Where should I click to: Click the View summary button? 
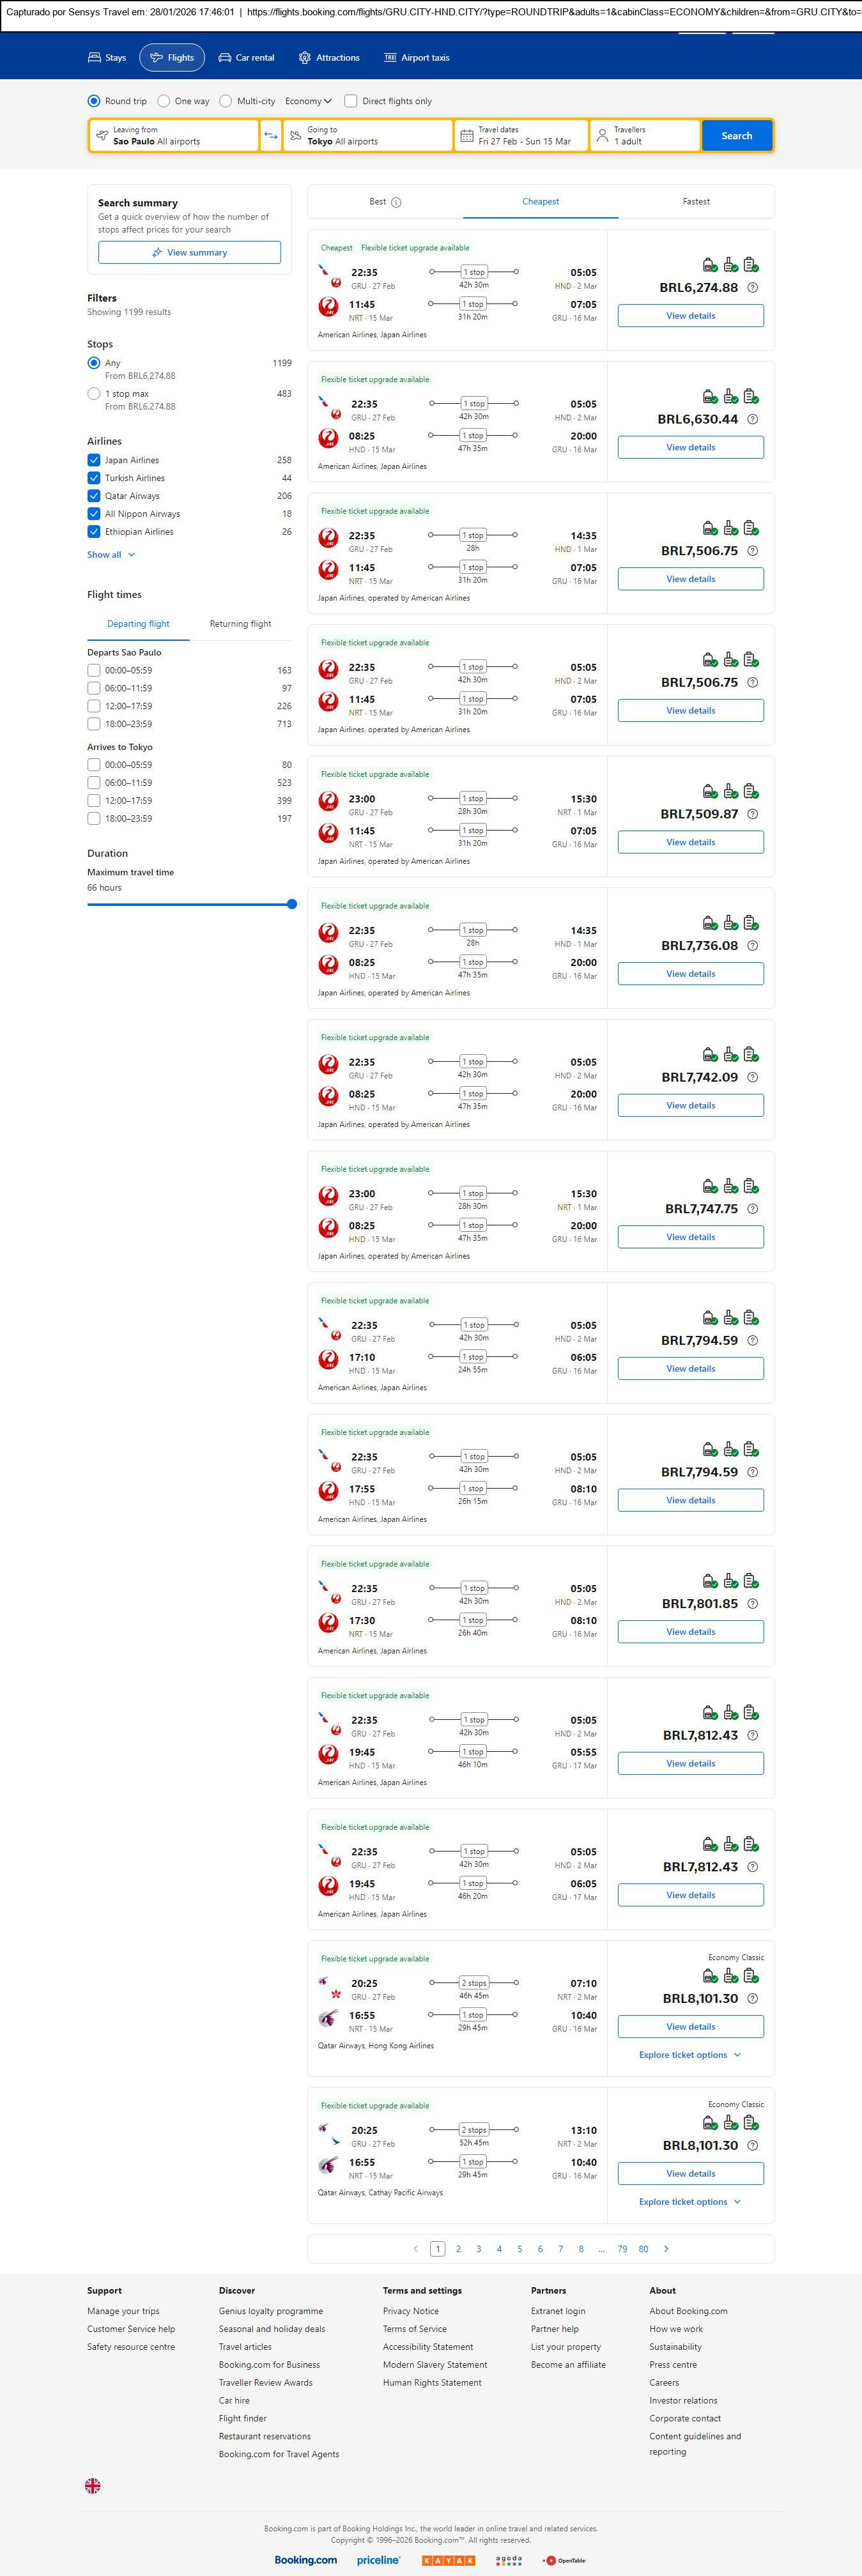(x=189, y=253)
